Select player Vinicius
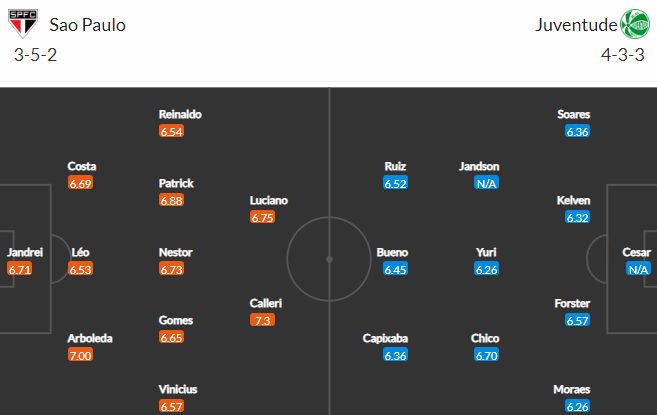This screenshot has height=415, width=657. pyautogui.click(x=178, y=389)
